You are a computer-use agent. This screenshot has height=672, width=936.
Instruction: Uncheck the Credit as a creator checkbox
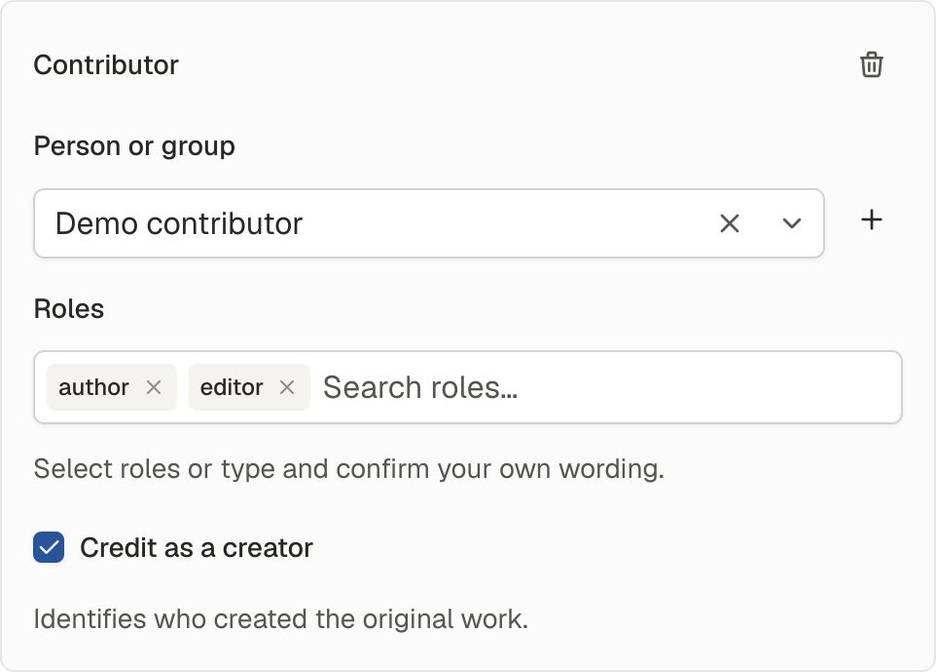[x=49, y=547]
